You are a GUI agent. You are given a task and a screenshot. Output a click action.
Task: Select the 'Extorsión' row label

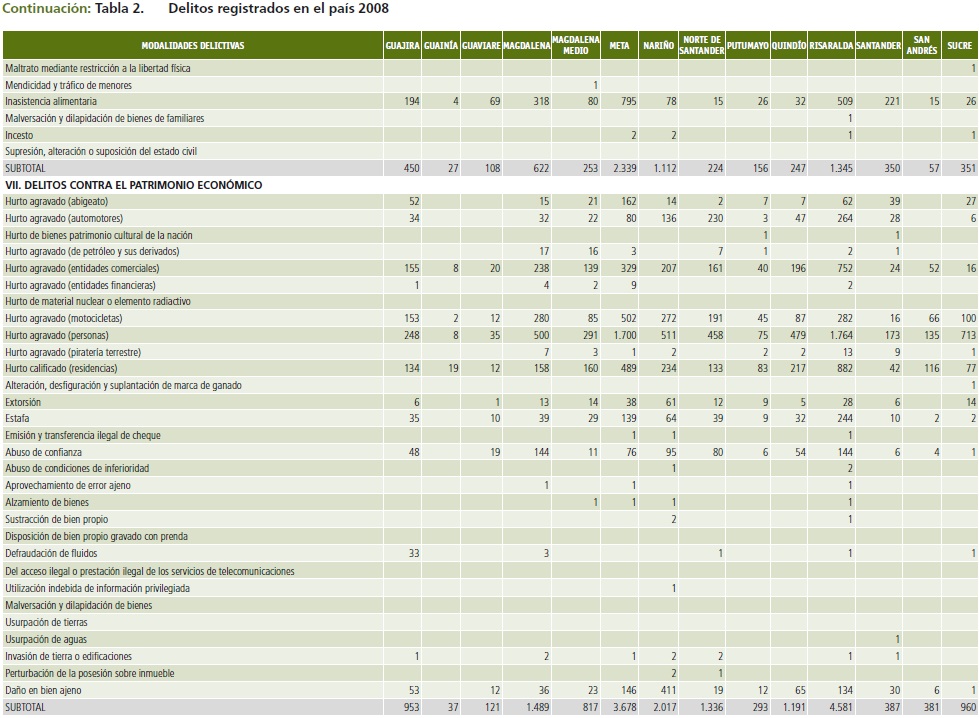click(23, 402)
